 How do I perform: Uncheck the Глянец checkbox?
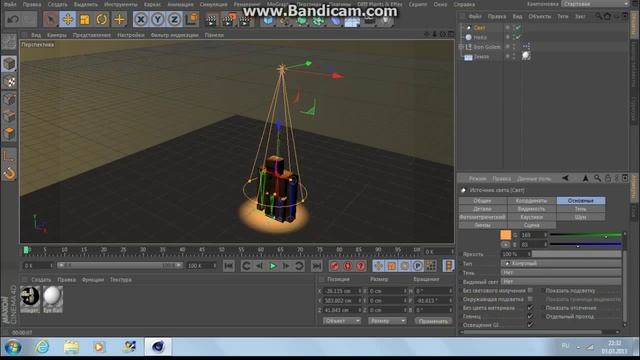pos(530,316)
